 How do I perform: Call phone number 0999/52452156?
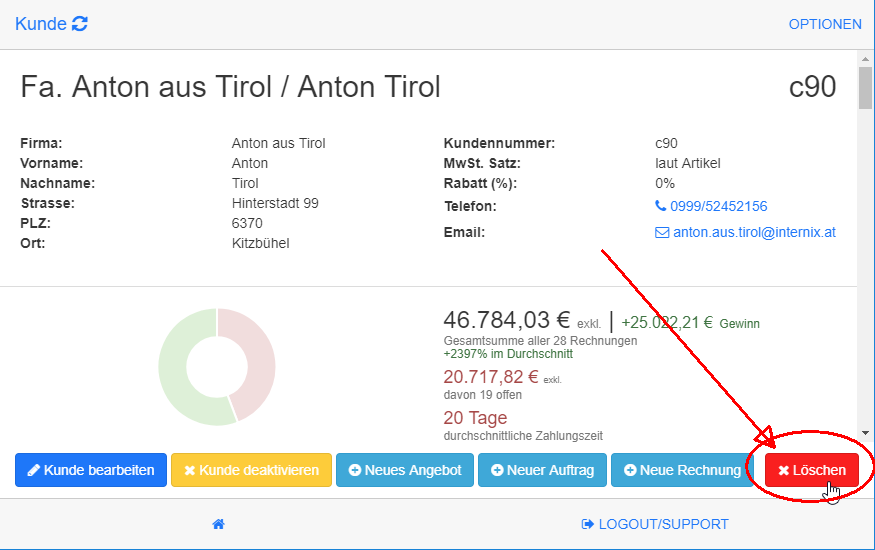718,206
